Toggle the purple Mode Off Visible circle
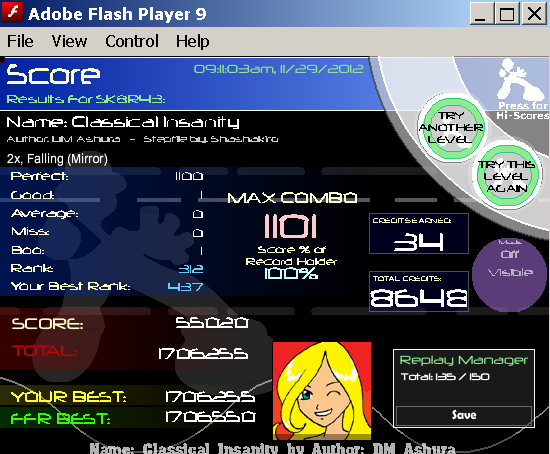 509,275
